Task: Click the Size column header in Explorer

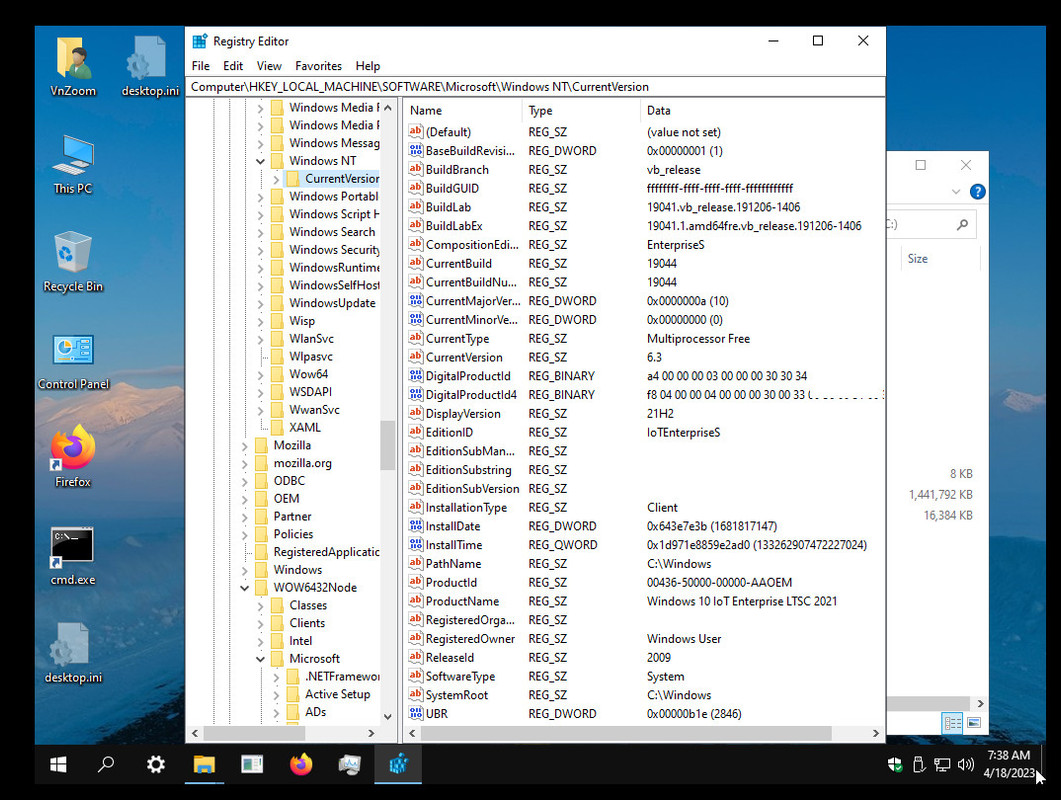Action: [940, 259]
